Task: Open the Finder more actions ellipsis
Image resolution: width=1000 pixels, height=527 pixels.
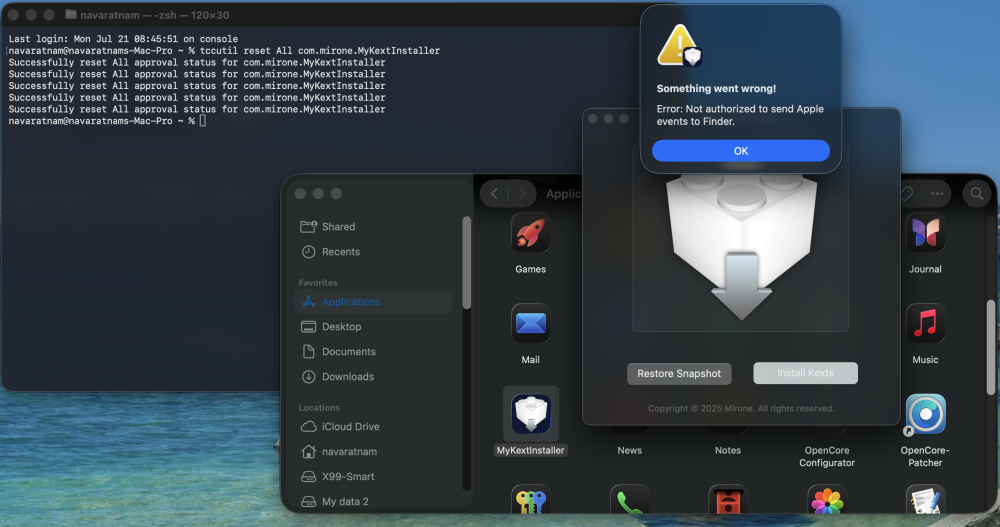Action: [937, 193]
